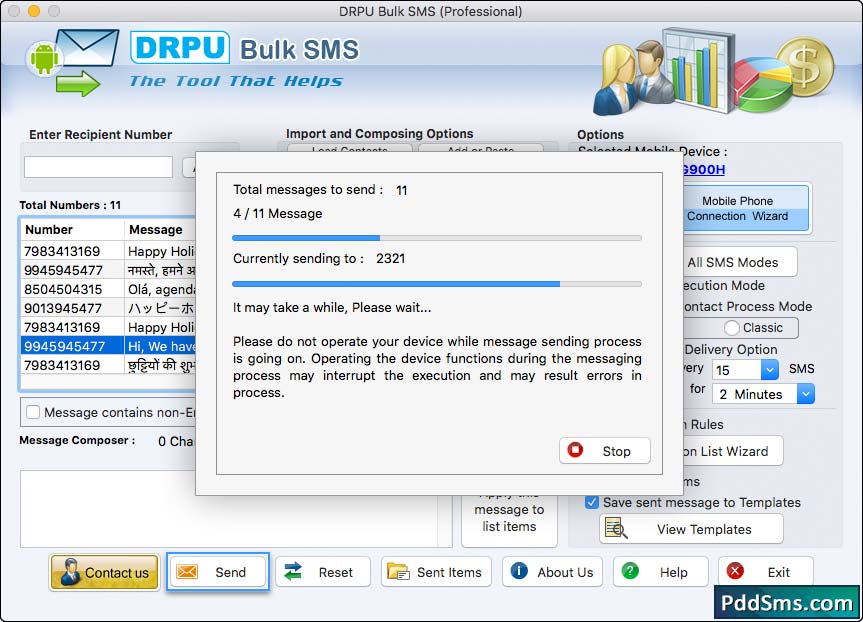Click the envelope icon on Send
Screen dimensions: 863x622
[x=187, y=572]
